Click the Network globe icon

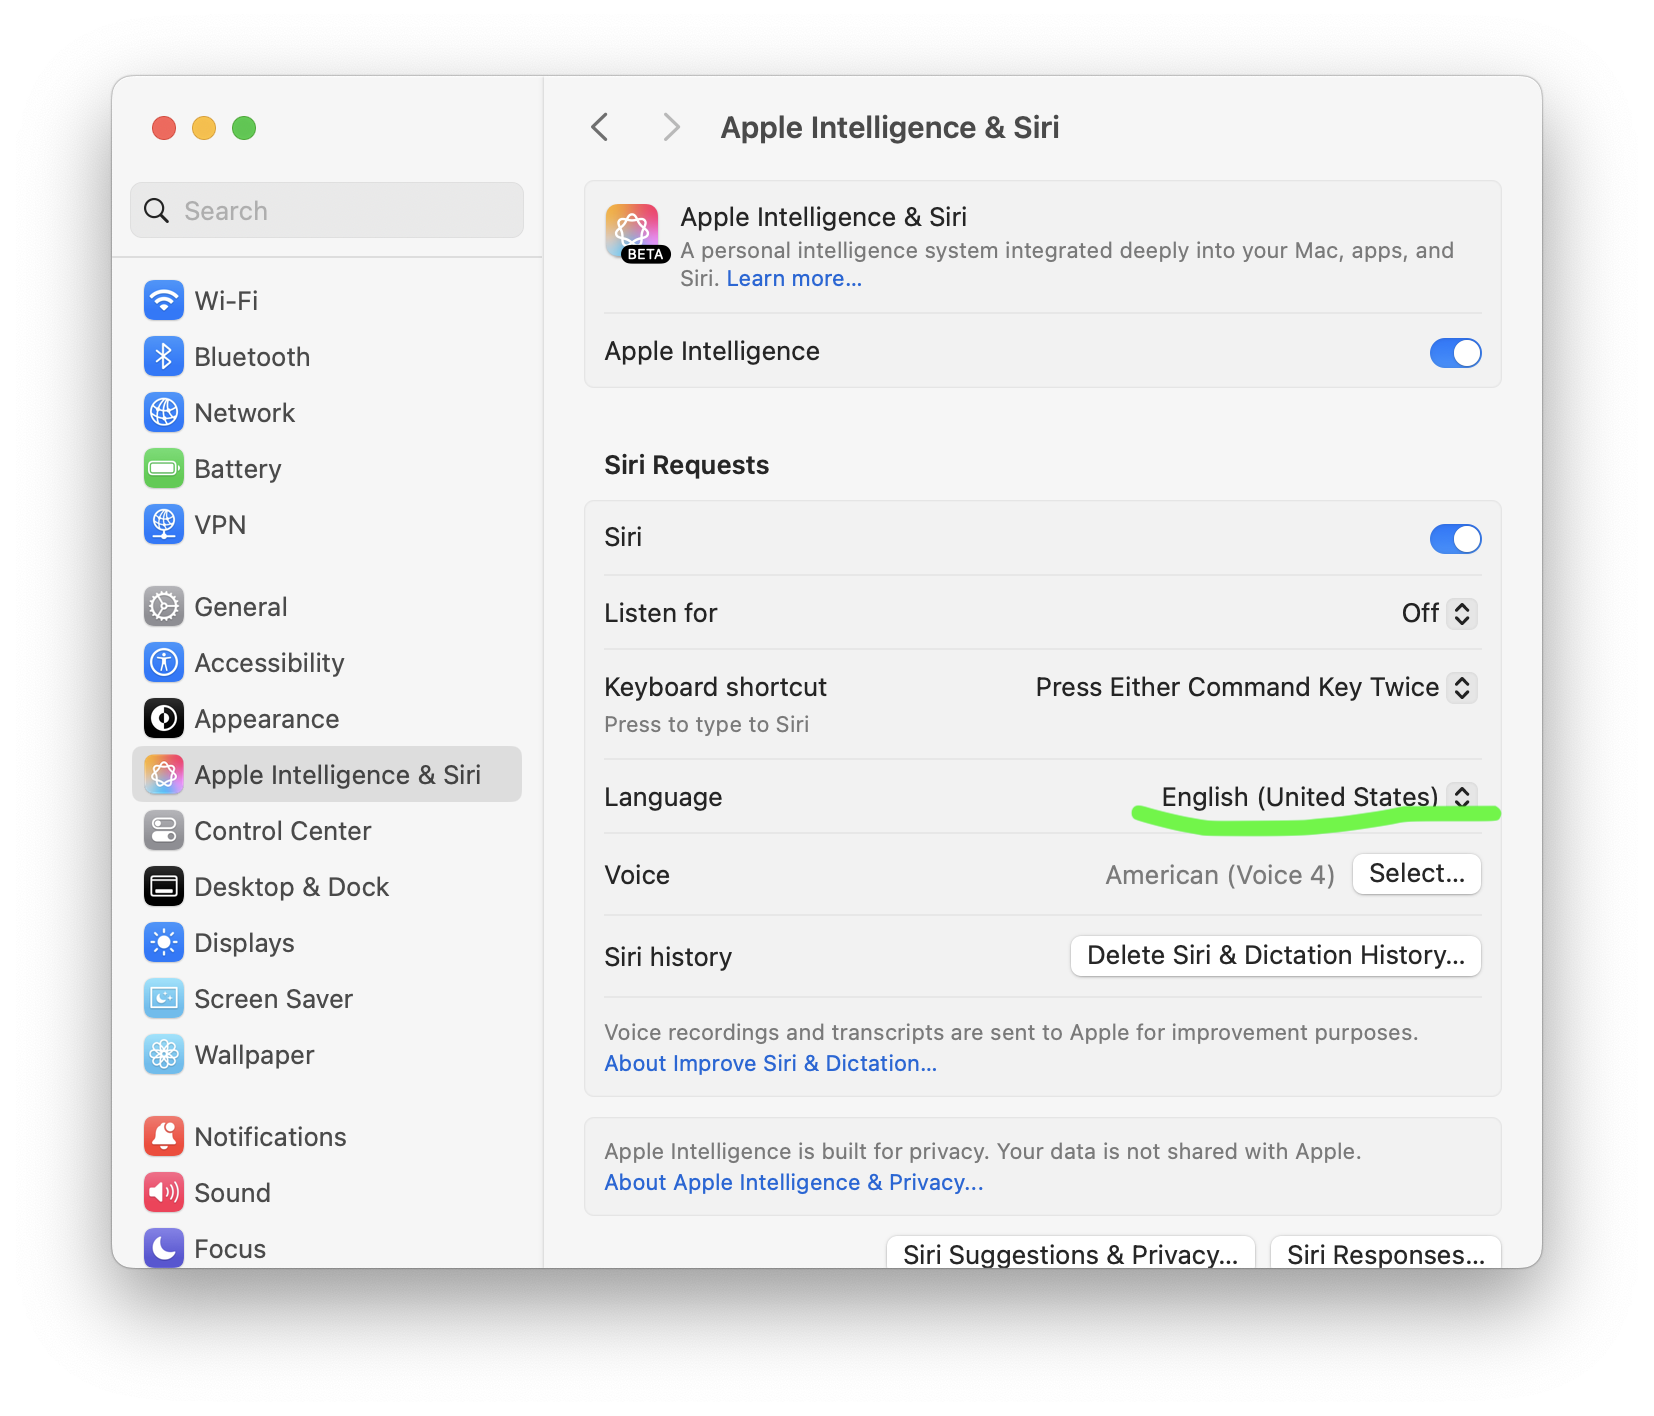164,412
